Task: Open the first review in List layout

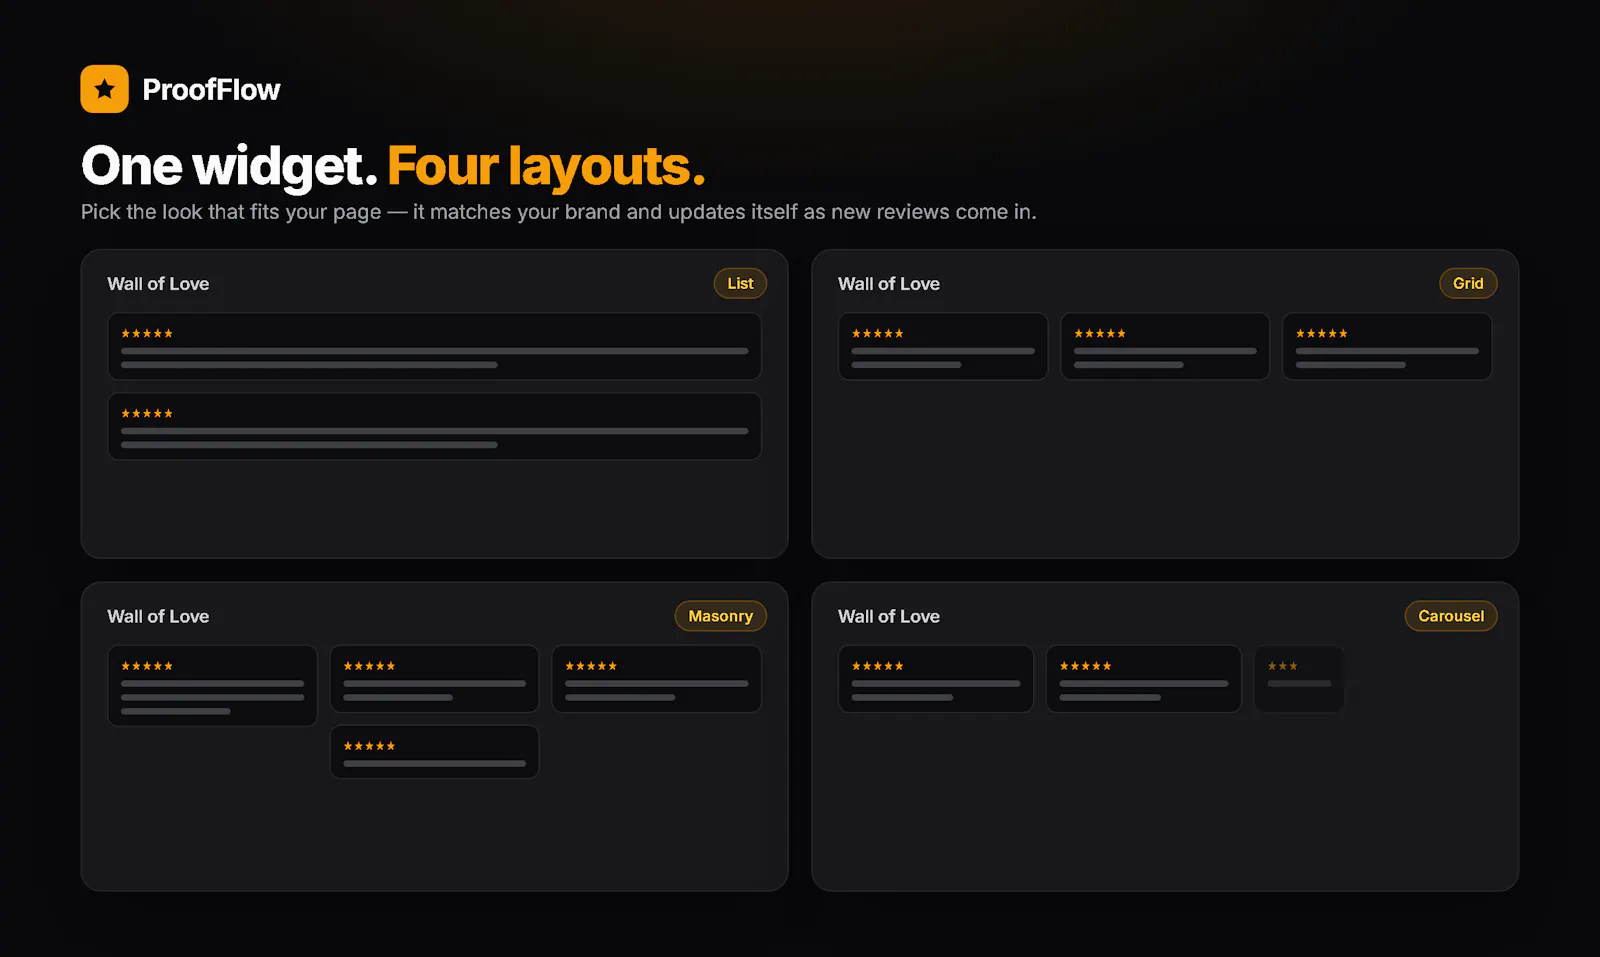Action: pos(434,346)
